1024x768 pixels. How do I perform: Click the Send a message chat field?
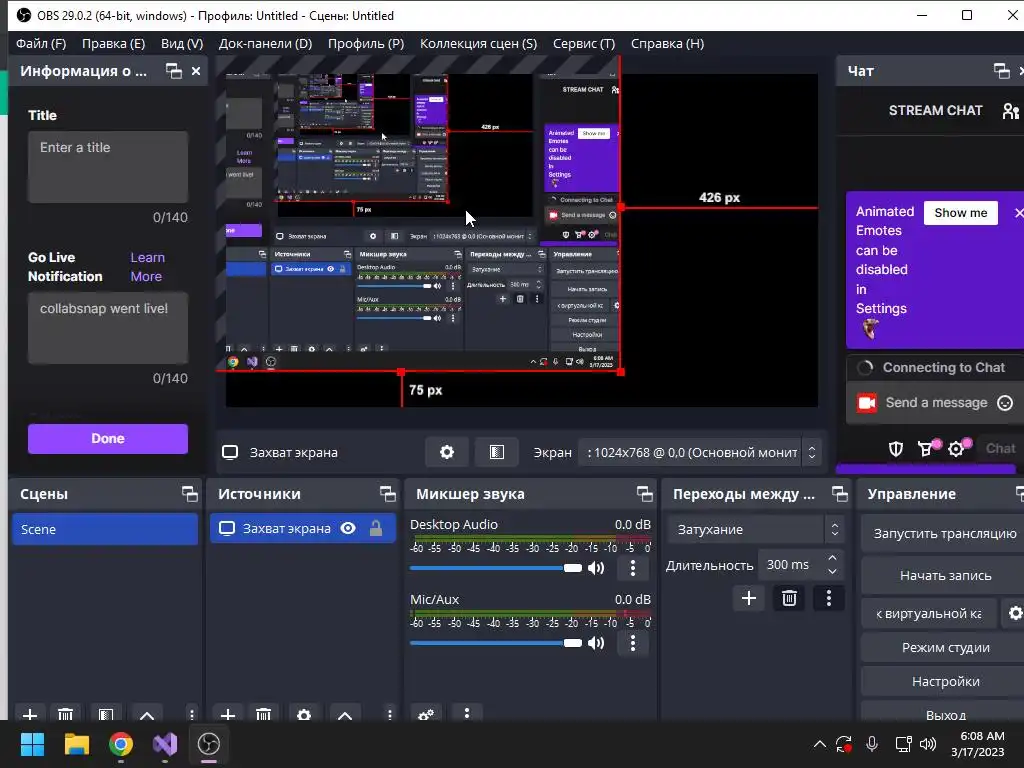click(936, 403)
